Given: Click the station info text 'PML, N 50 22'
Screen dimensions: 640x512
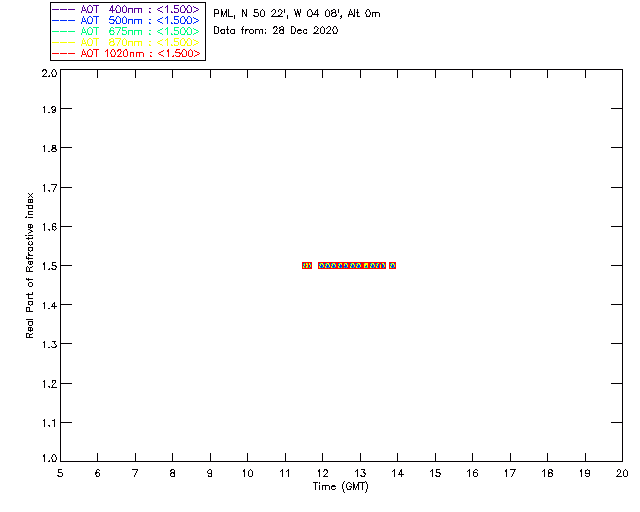Looking at the screenshot, I should pyautogui.click(x=249, y=14).
